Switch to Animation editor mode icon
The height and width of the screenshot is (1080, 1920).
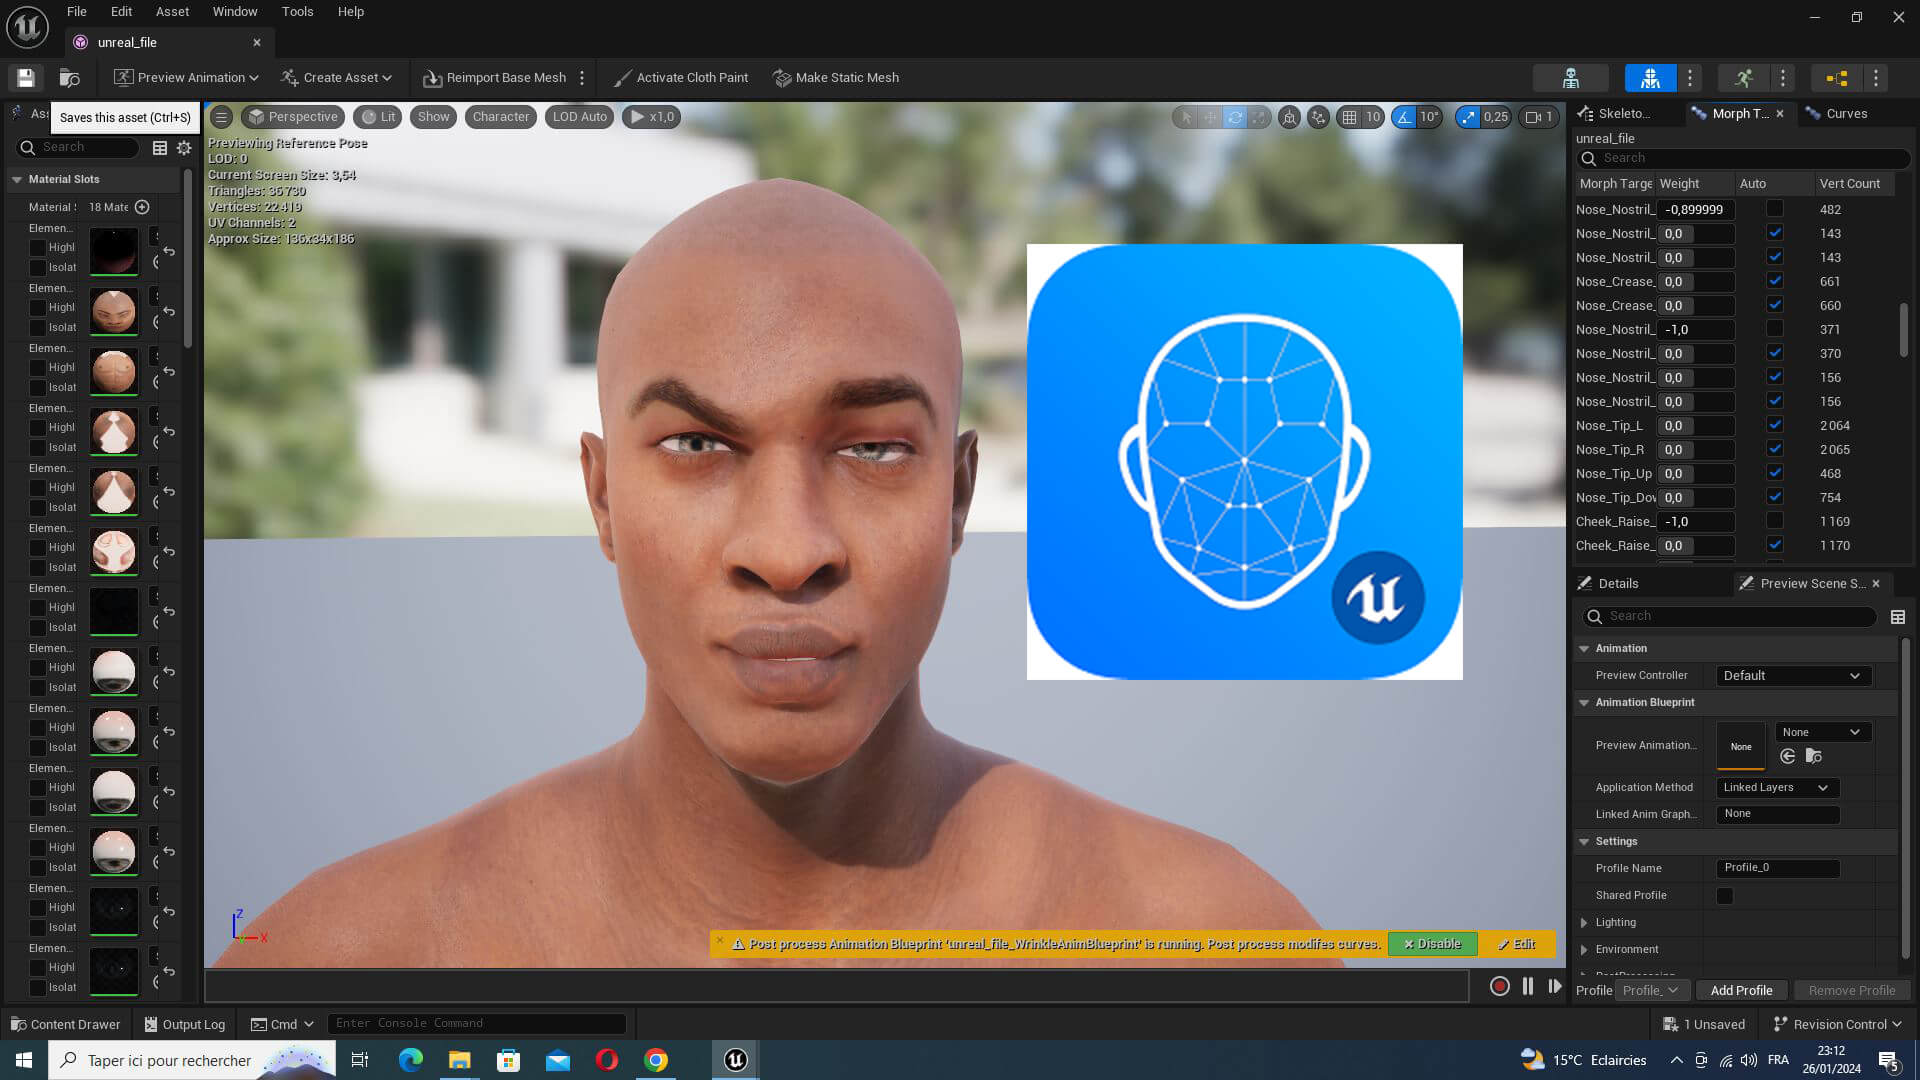tap(1744, 78)
